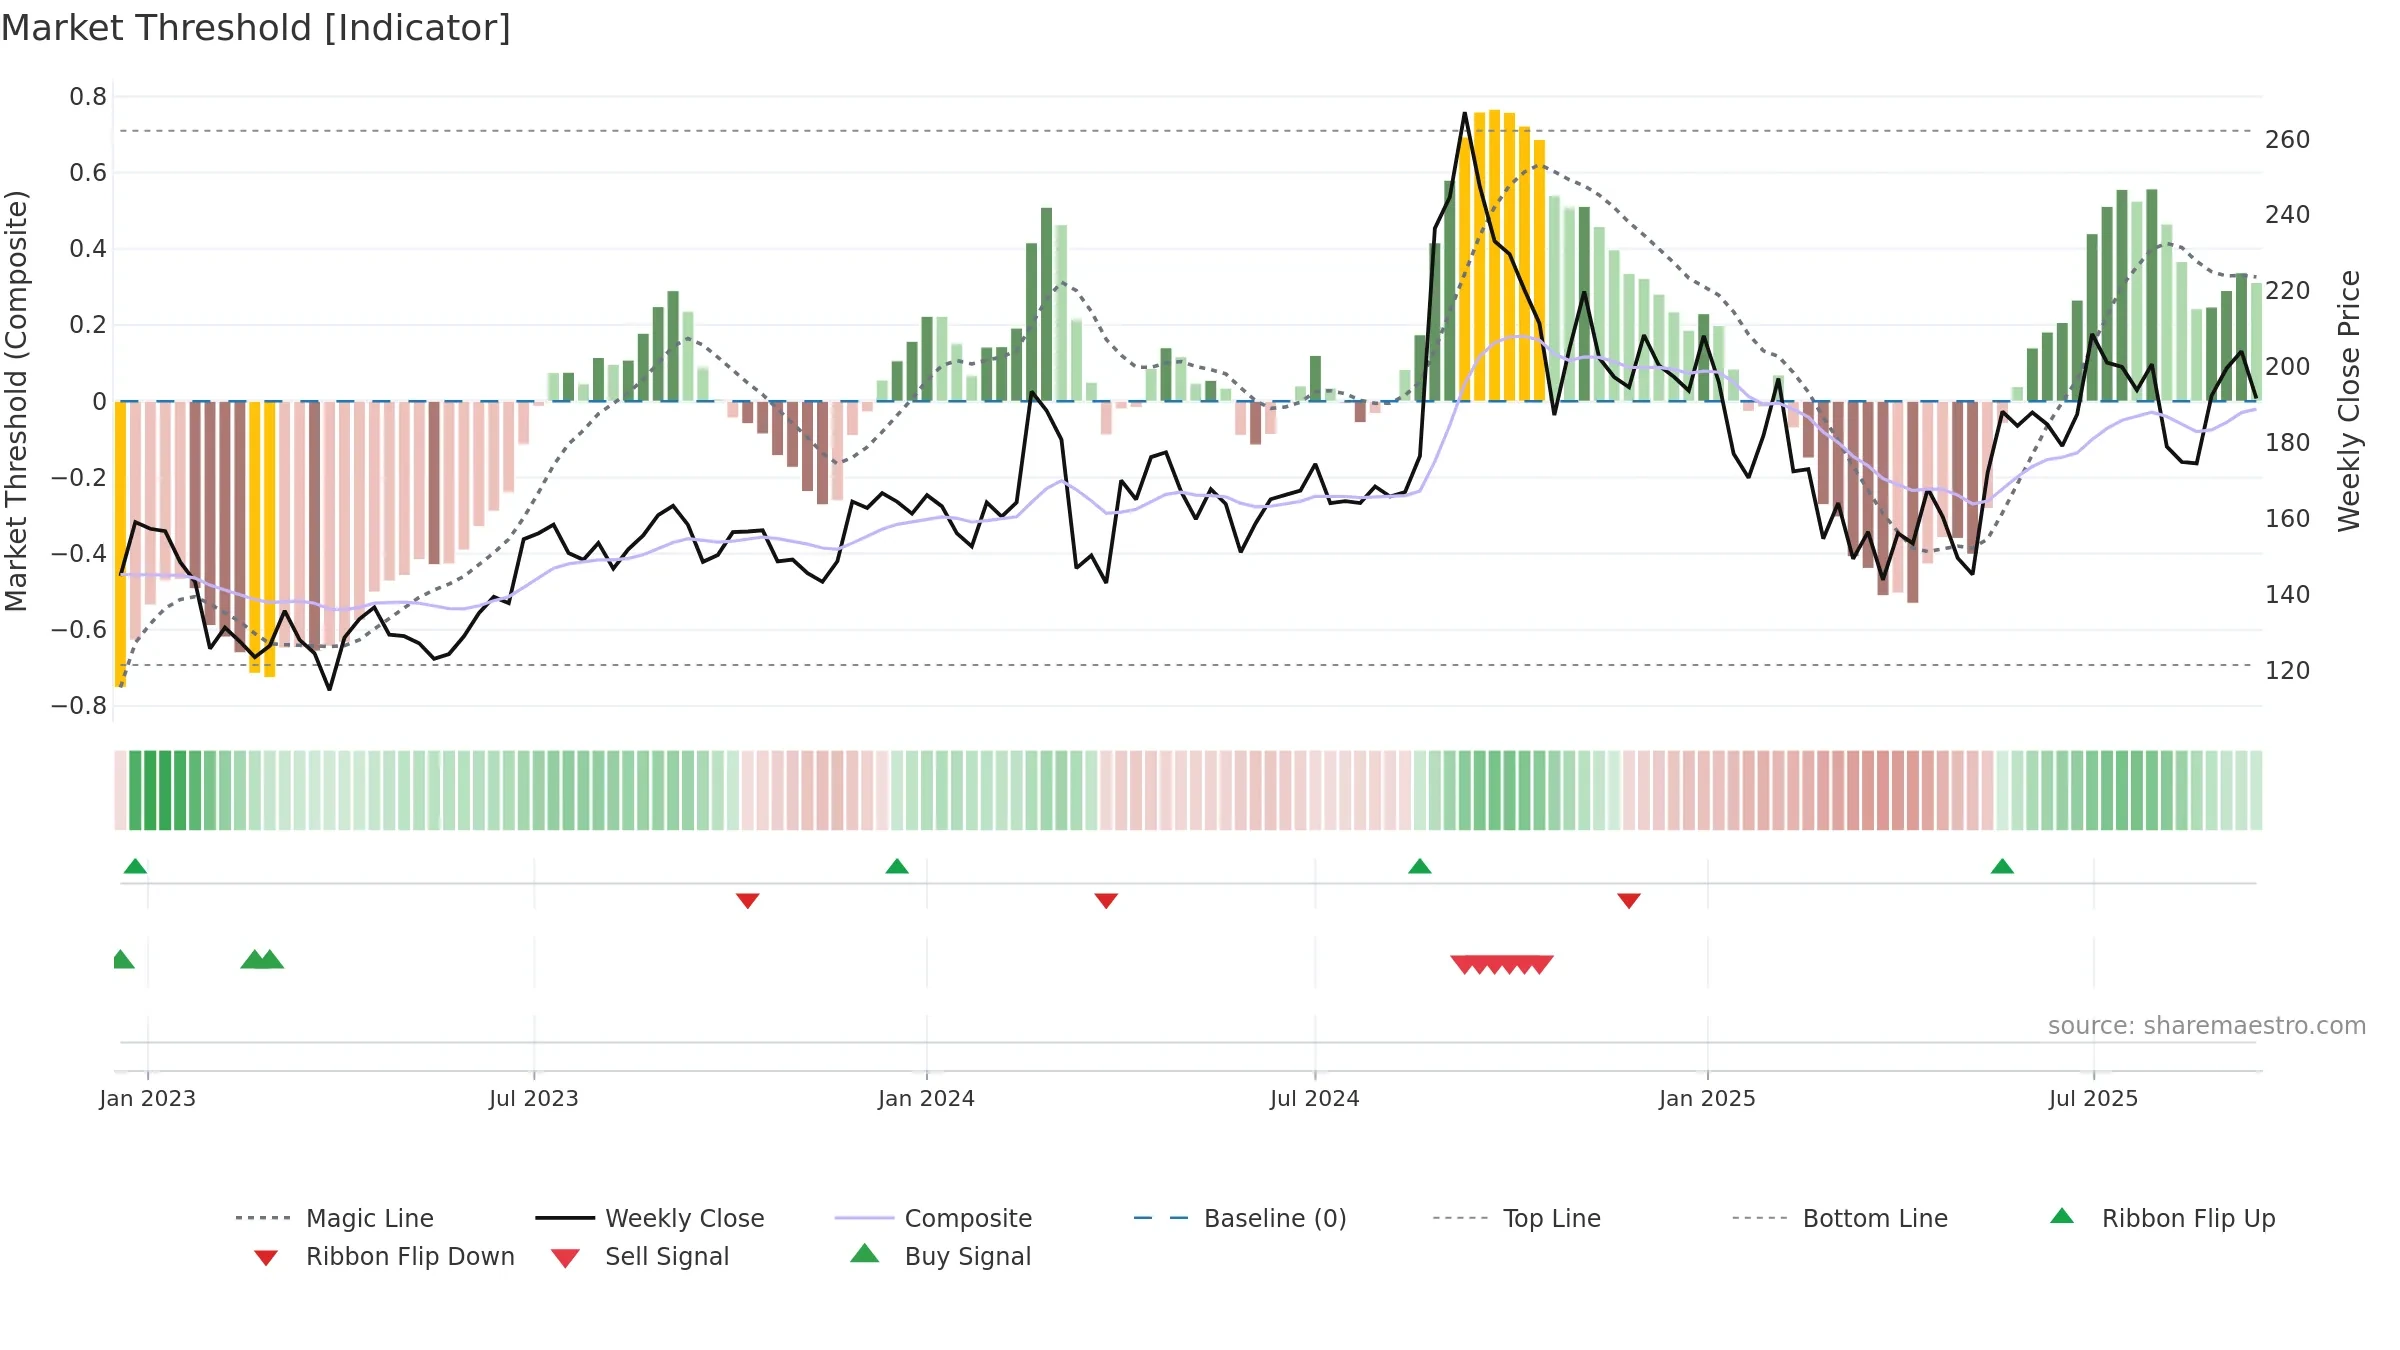2400x1350 pixels.
Task: Click the 0.4 left axis tick label
Action: (x=88, y=249)
